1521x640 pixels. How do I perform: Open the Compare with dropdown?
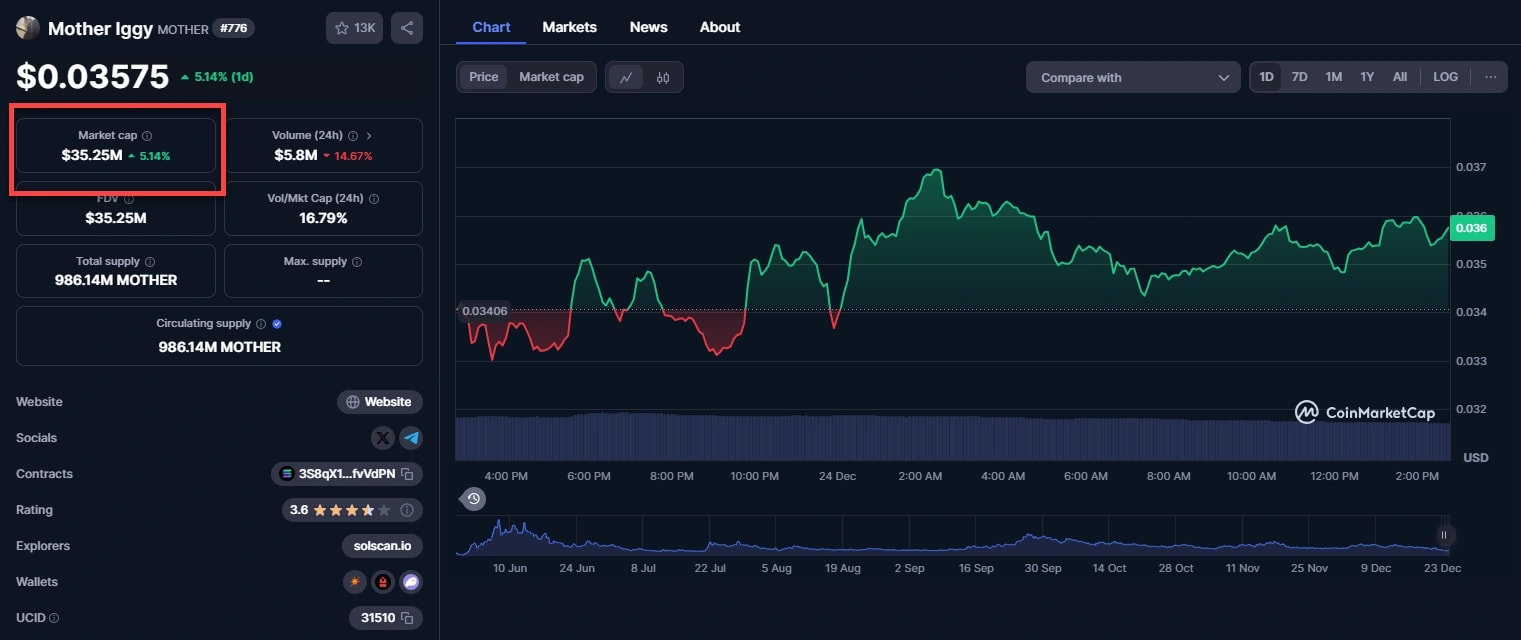[x=1132, y=77]
